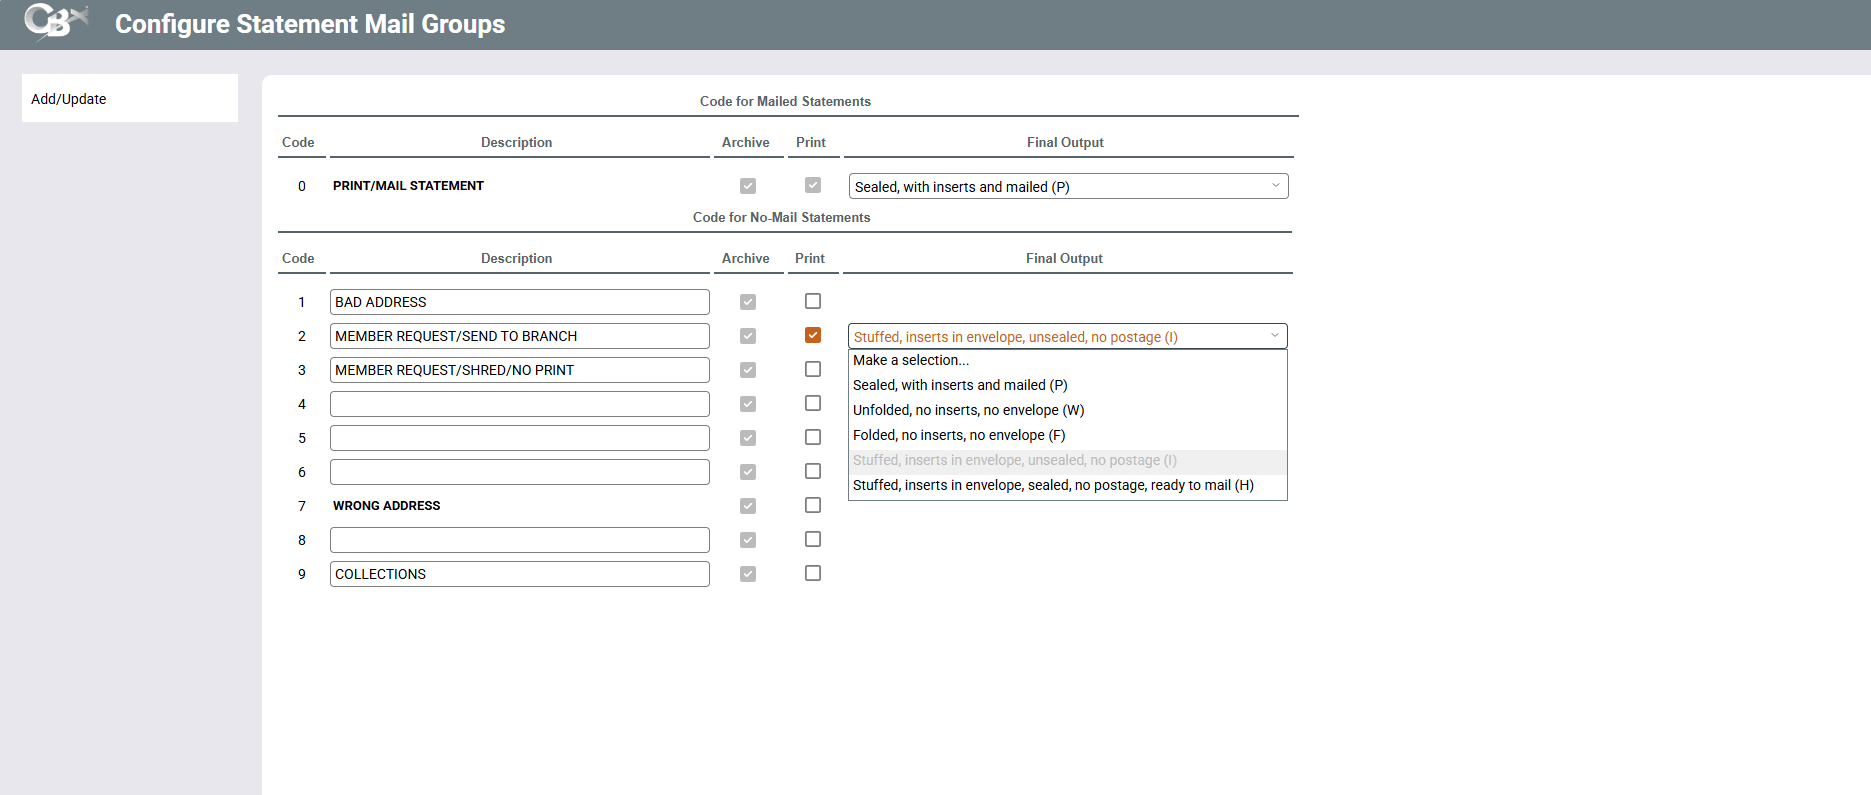Viewport: 1871px width, 795px height.
Task: Click the BAD ADDRESS description field
Action: coord(520,302)
